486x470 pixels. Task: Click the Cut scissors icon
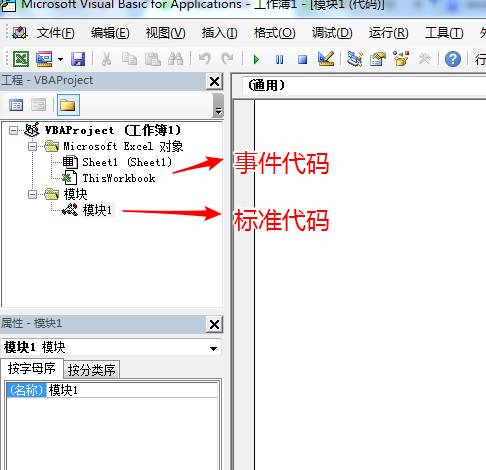click(106, 59)
